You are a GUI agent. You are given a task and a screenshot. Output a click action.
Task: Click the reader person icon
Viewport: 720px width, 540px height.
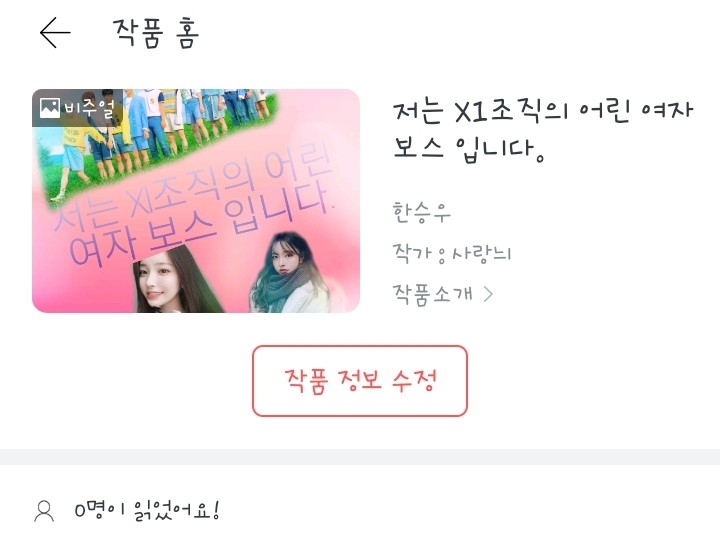44,511
